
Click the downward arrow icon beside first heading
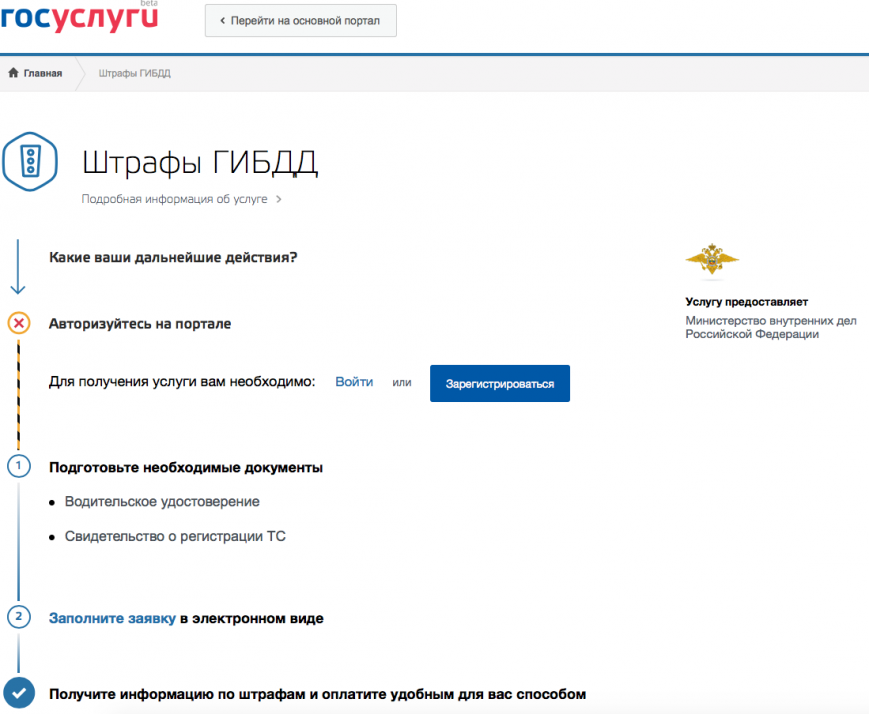18,267
